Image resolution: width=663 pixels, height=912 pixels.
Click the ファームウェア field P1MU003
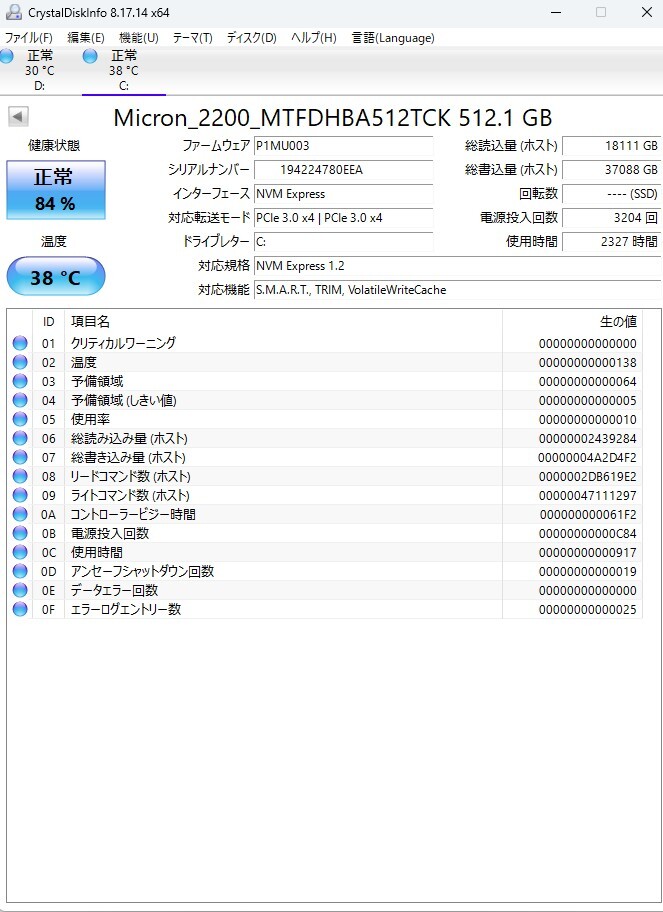coord(343,145)
